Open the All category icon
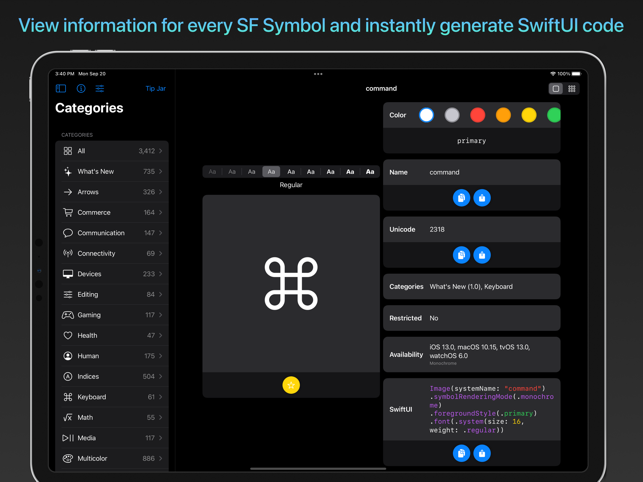The width and height of the screenshot is (643, 482). pos(68,151)
